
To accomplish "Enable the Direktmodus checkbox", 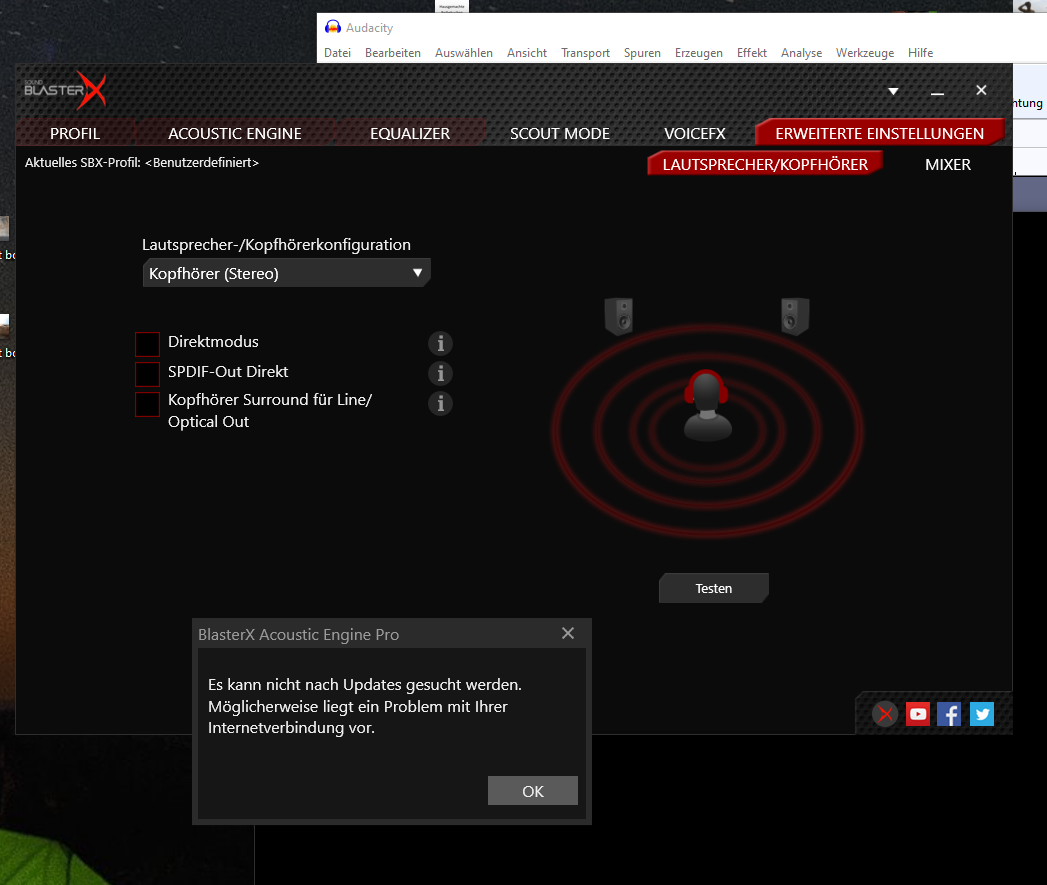I will tap(147, 343).
